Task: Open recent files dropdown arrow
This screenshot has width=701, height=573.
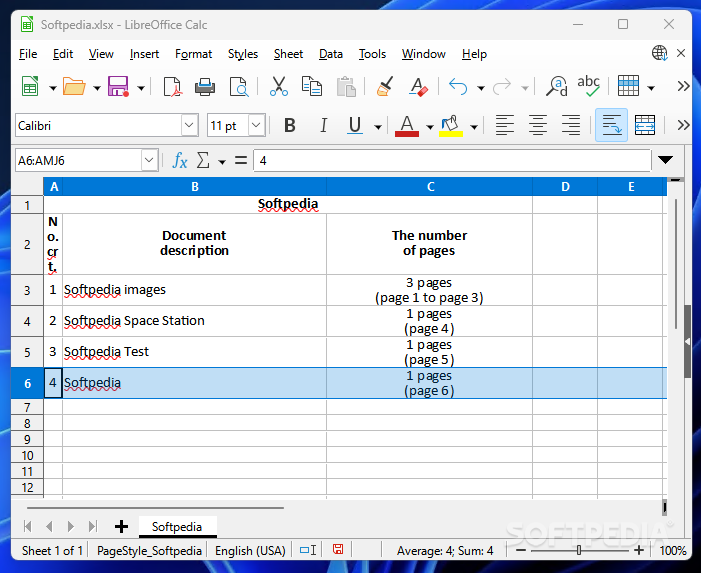Action: [97, 88]
